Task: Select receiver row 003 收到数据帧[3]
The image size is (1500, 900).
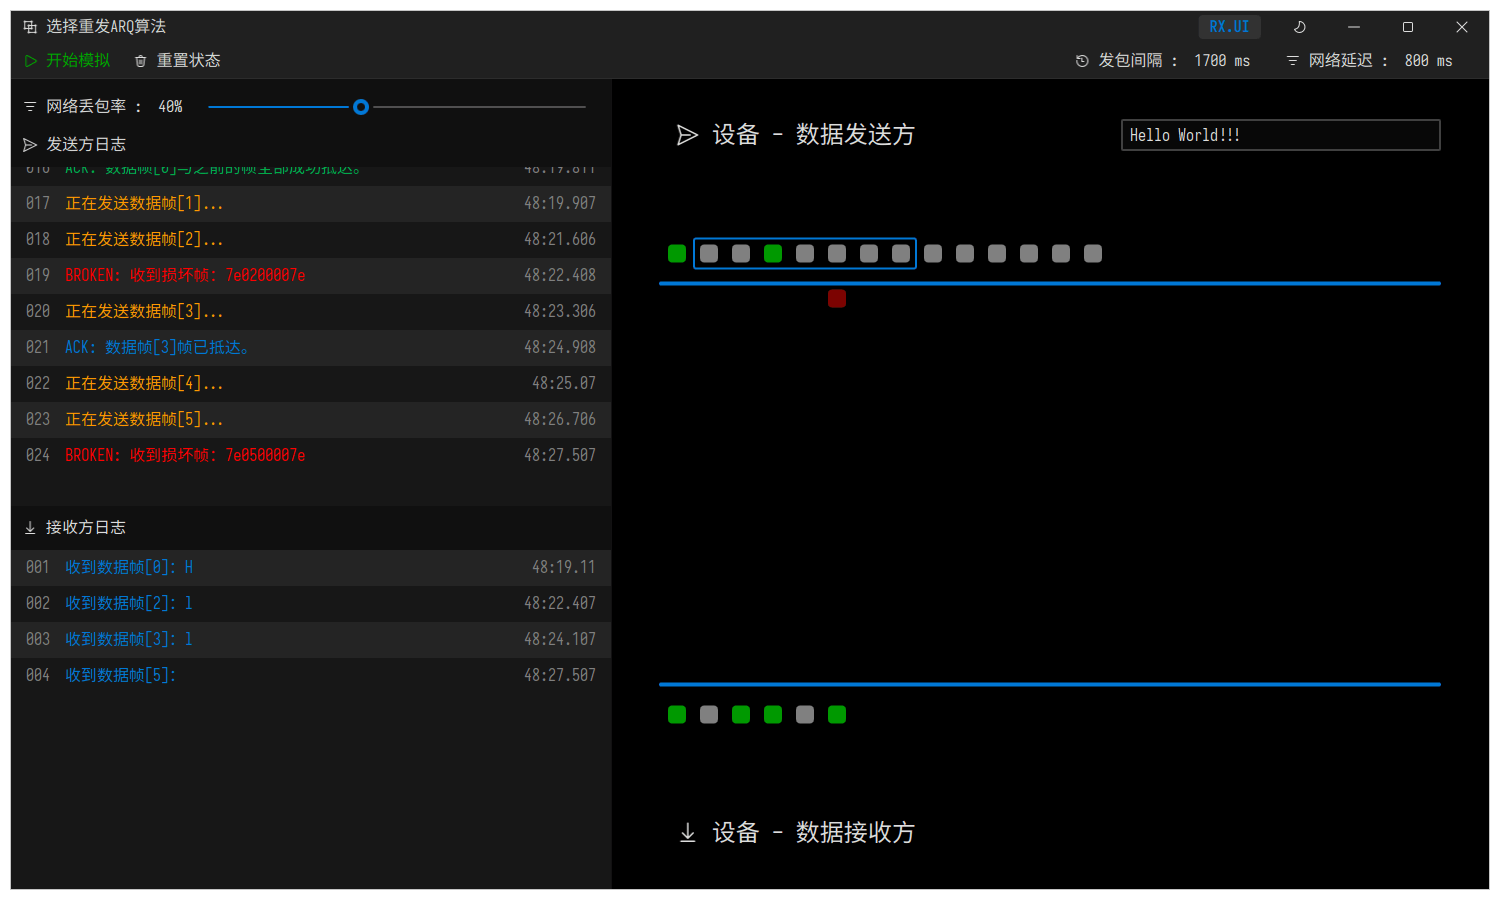Action: coord(311,640)
